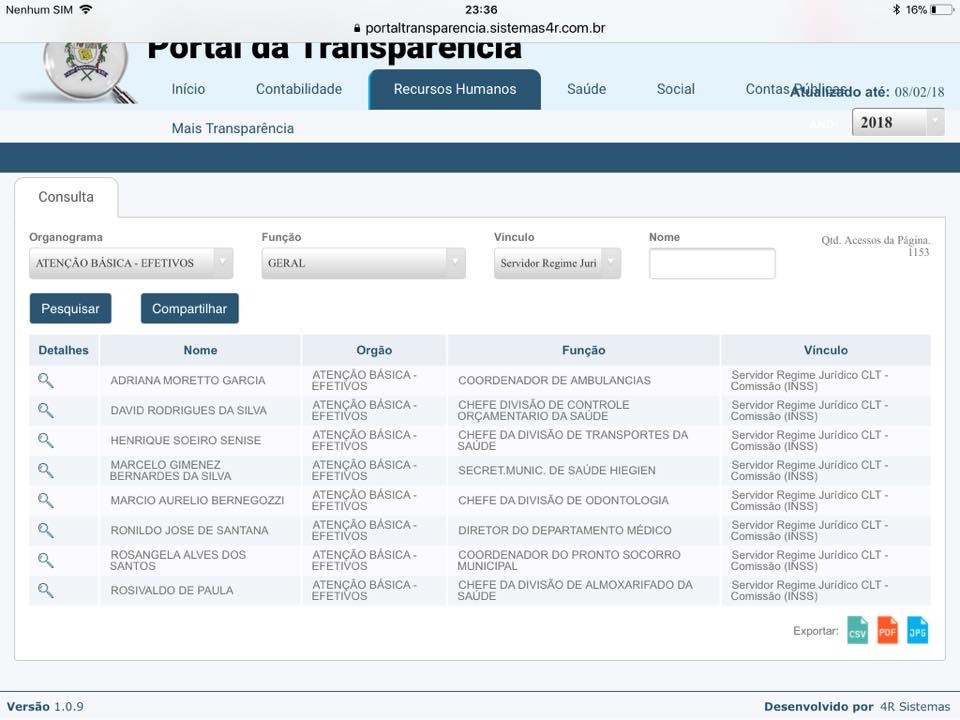The image size is (960, 720).
Task: Click the Nome column header
Action: [200, 350]
